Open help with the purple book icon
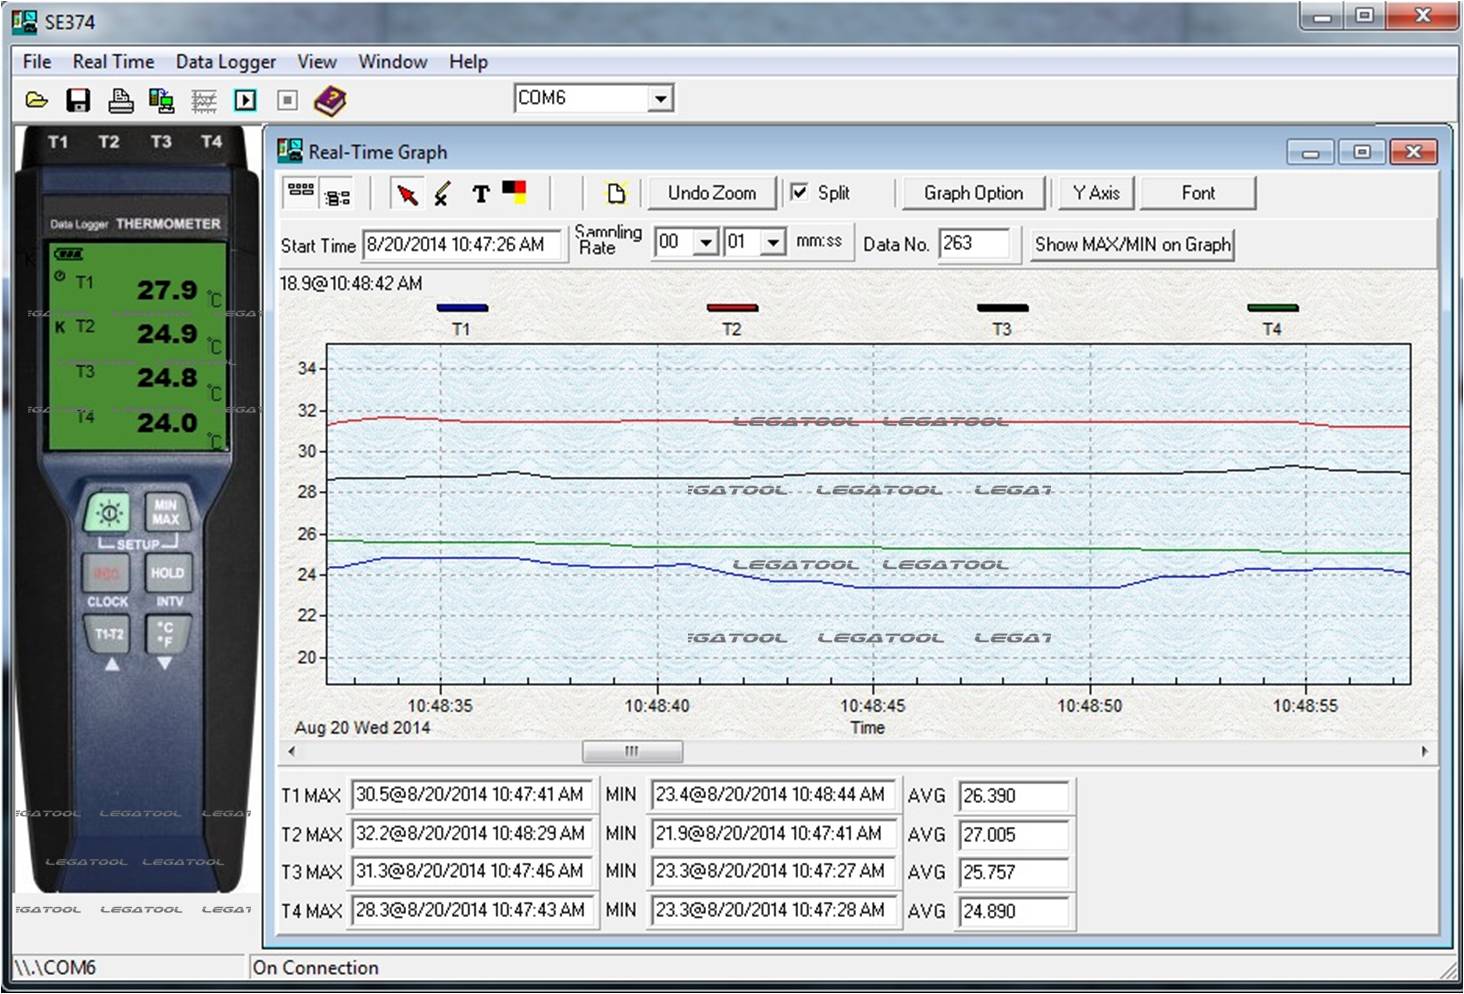The width and height of the screenshot is (1464, 994). 329,100
